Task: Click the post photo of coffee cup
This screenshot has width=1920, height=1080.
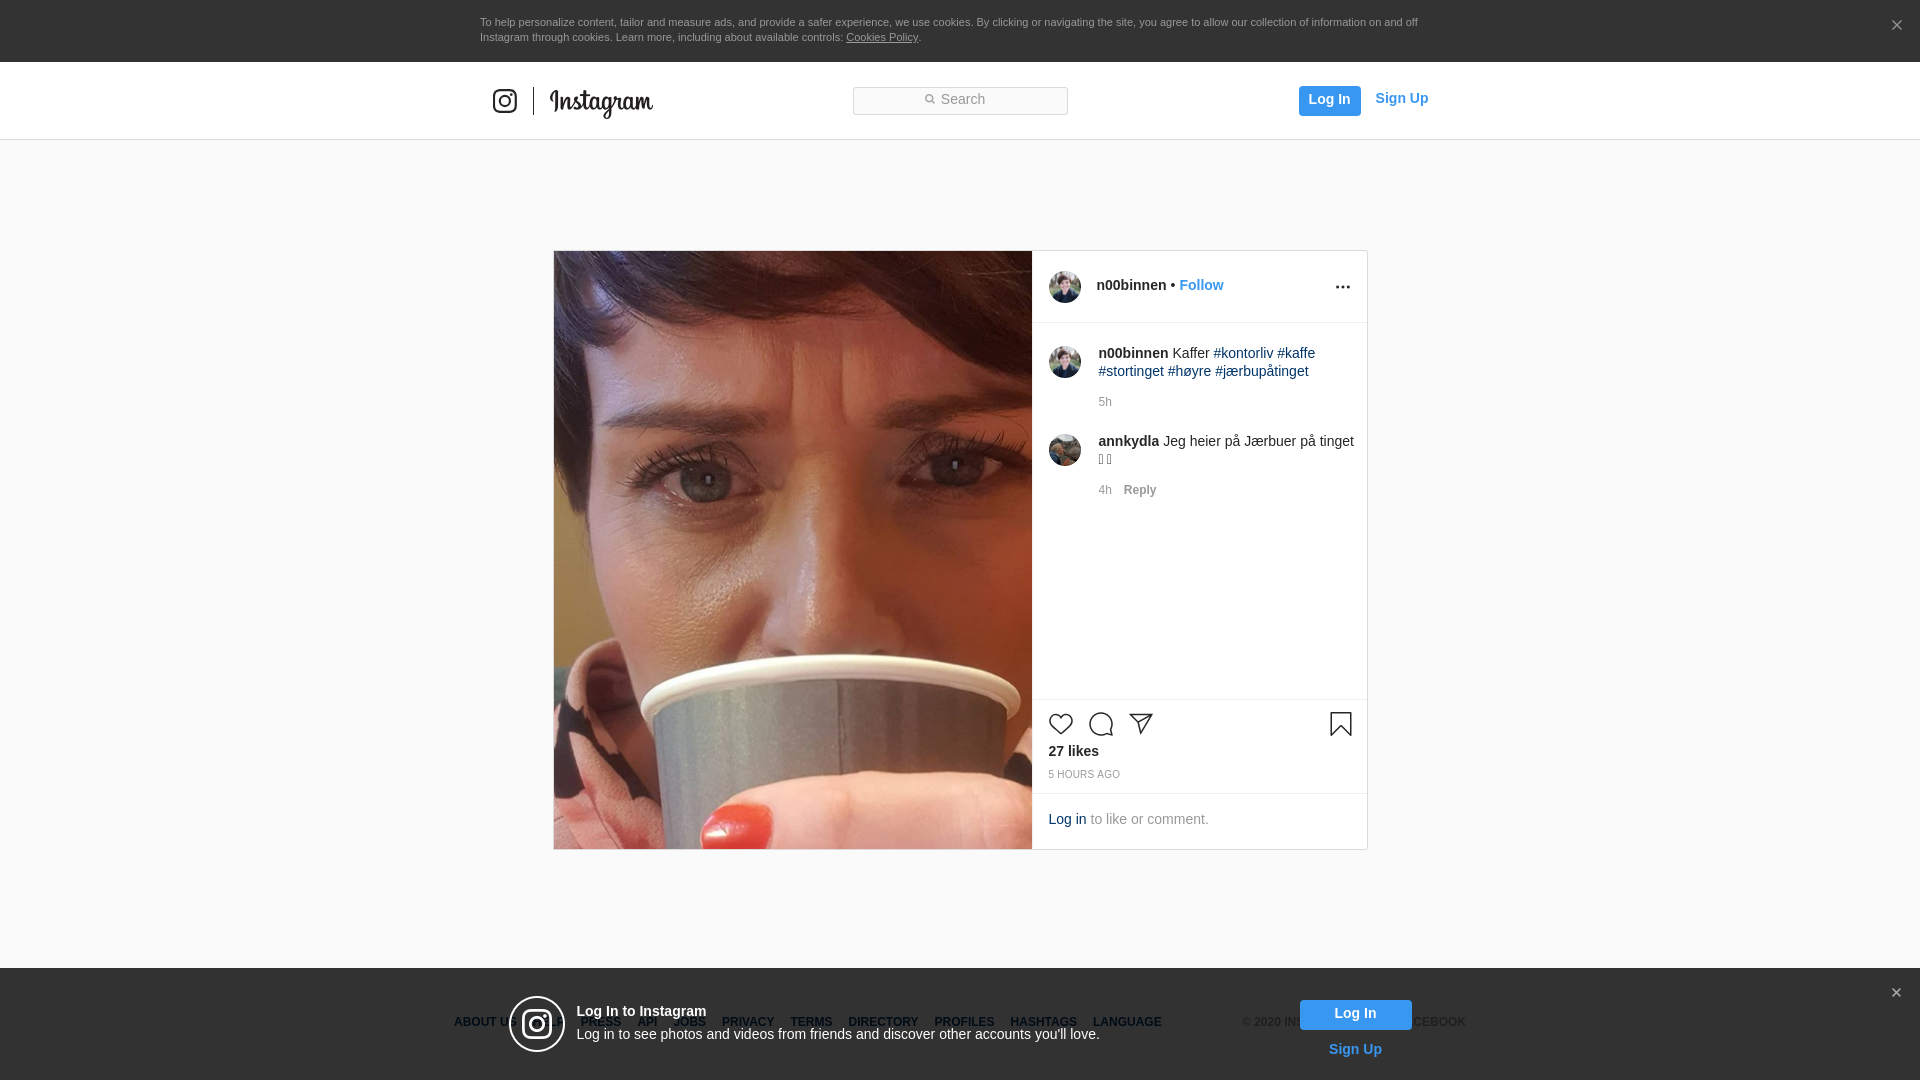Action: click(792, 550)
